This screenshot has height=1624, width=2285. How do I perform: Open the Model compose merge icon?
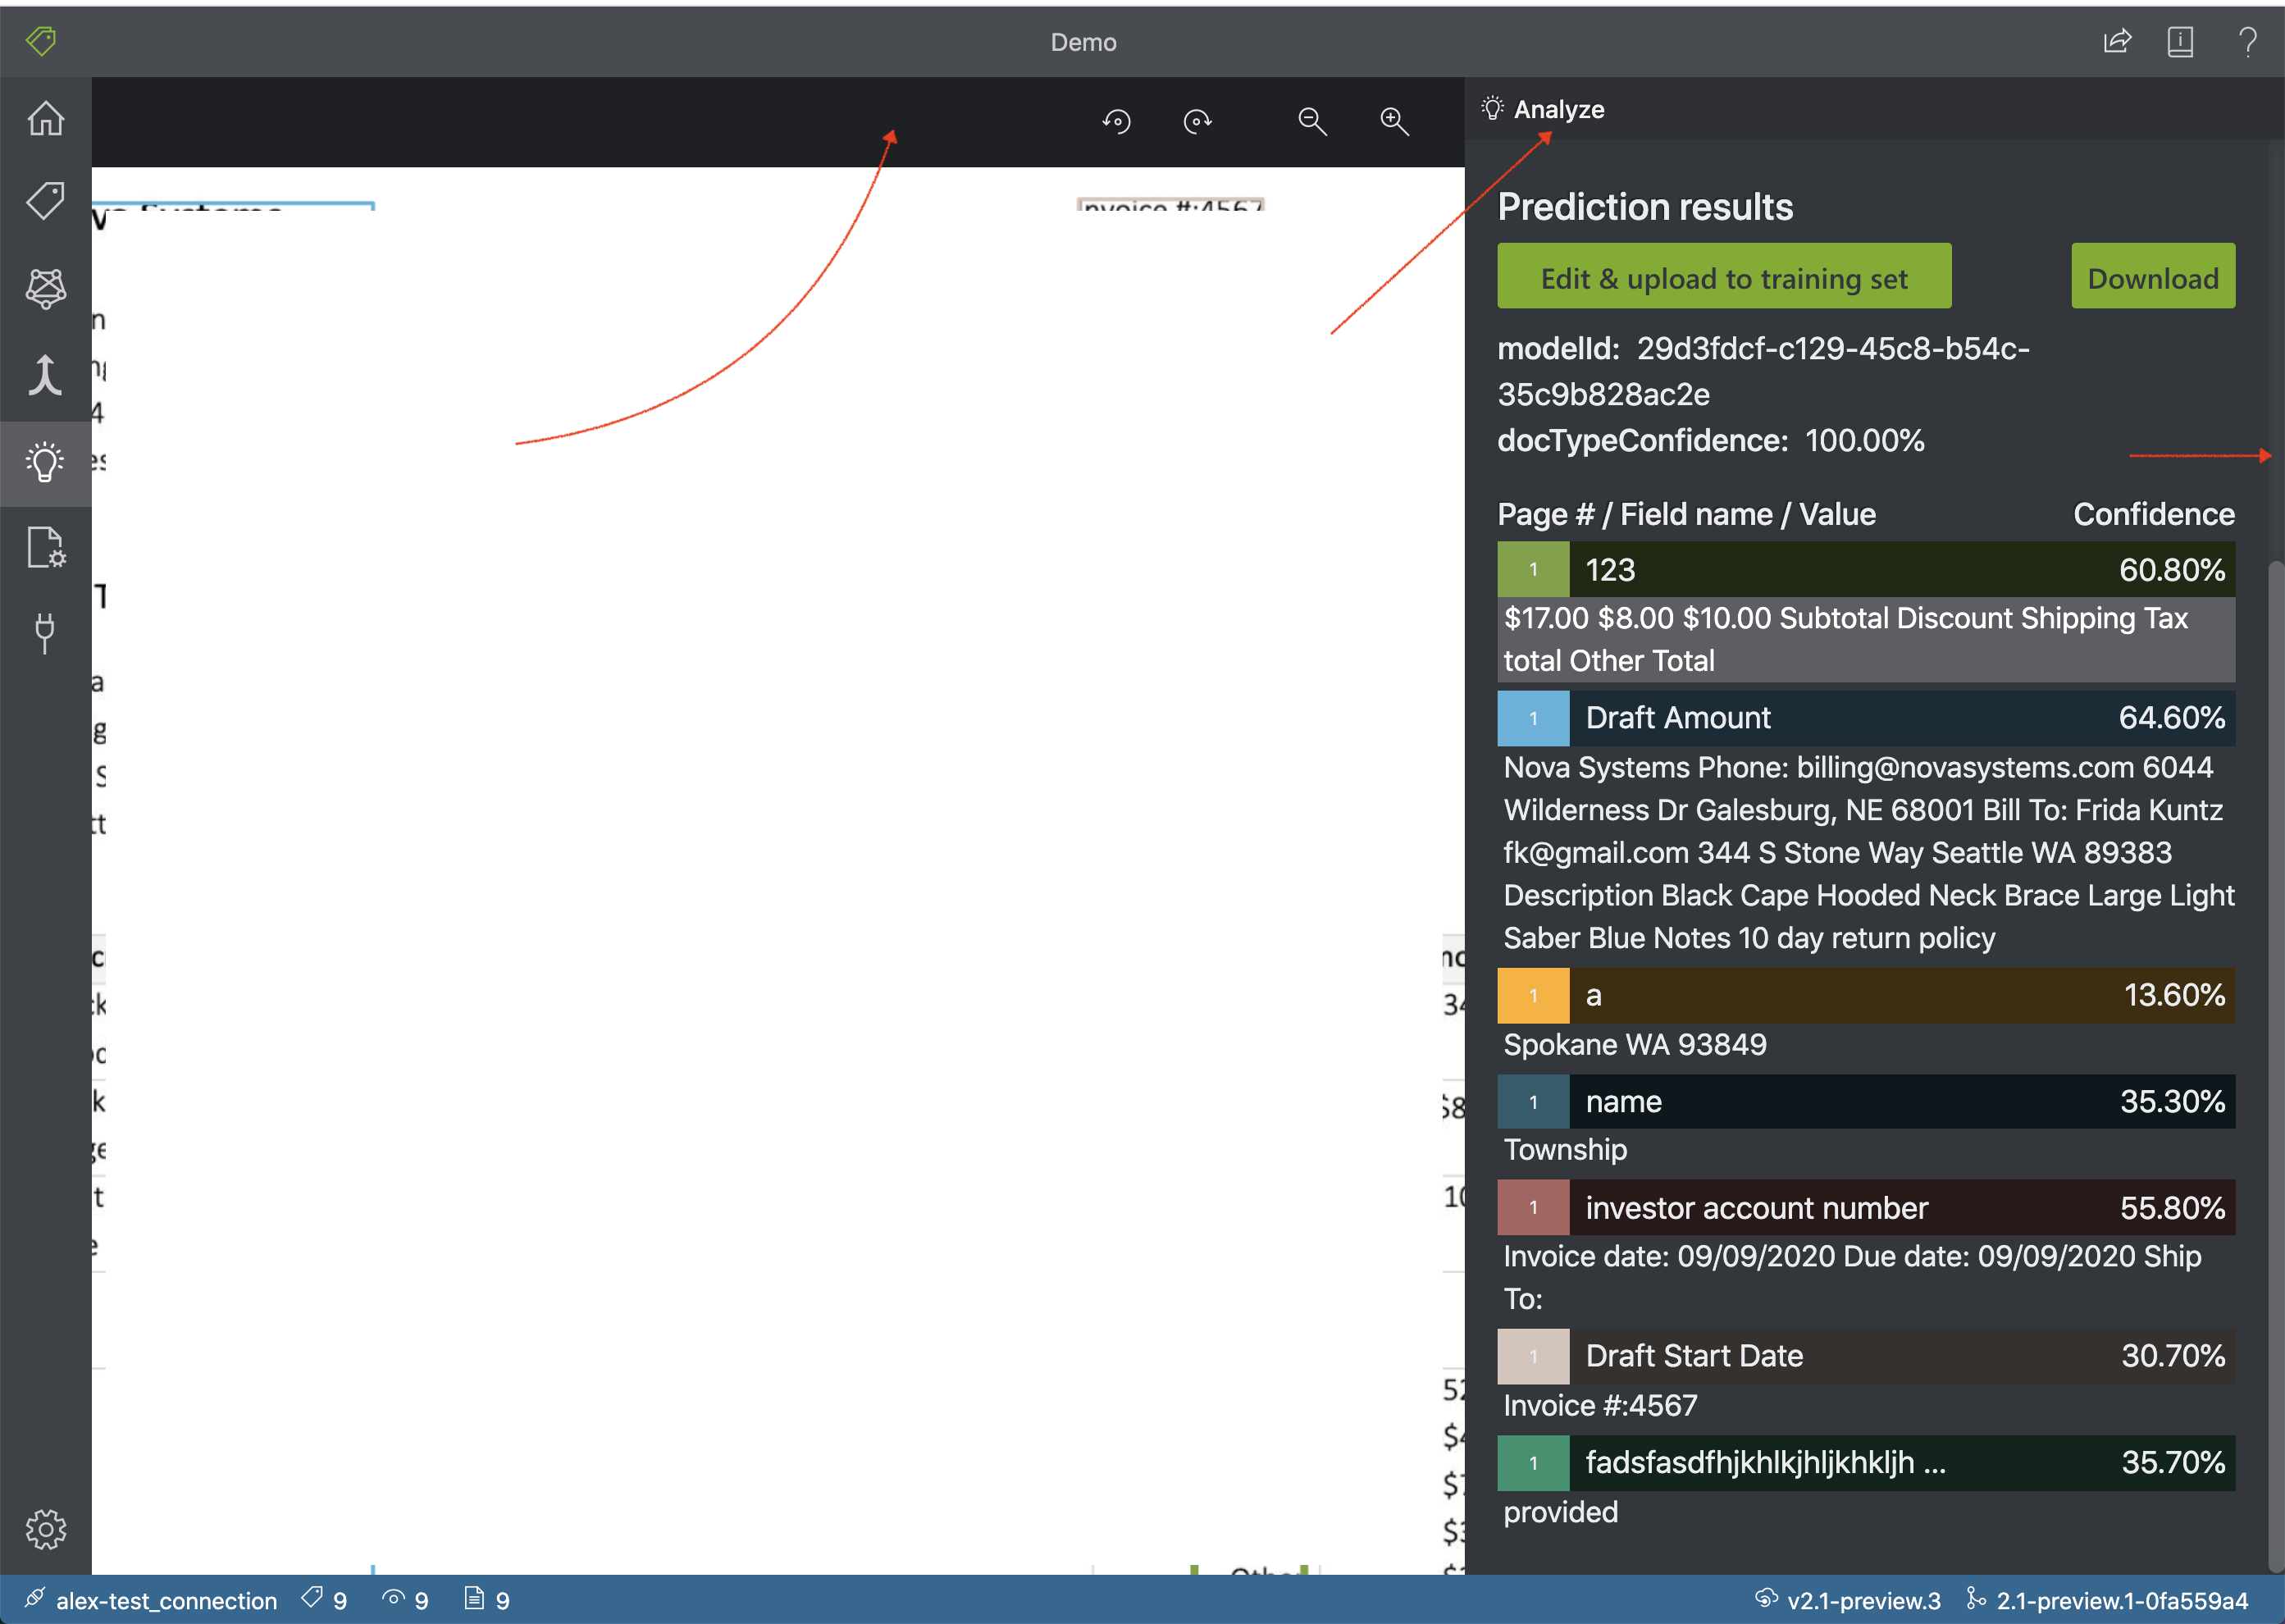pos(45,376)
